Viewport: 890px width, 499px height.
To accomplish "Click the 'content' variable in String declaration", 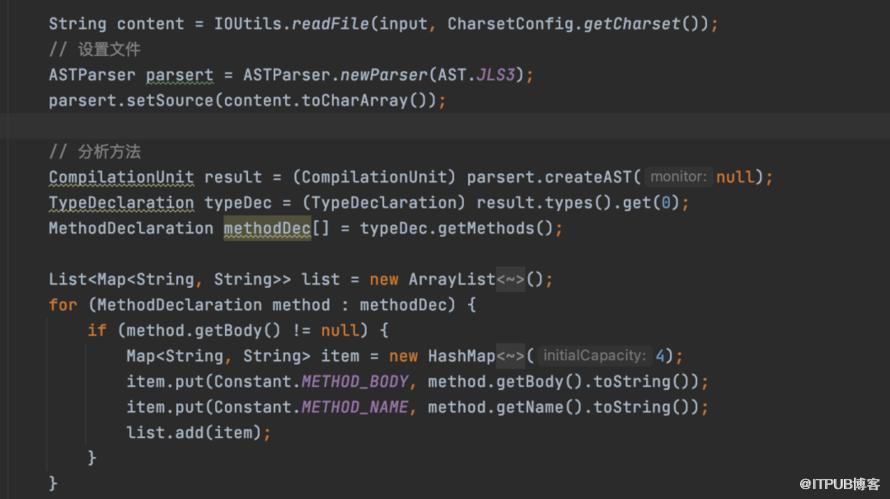I will (150, 24).
